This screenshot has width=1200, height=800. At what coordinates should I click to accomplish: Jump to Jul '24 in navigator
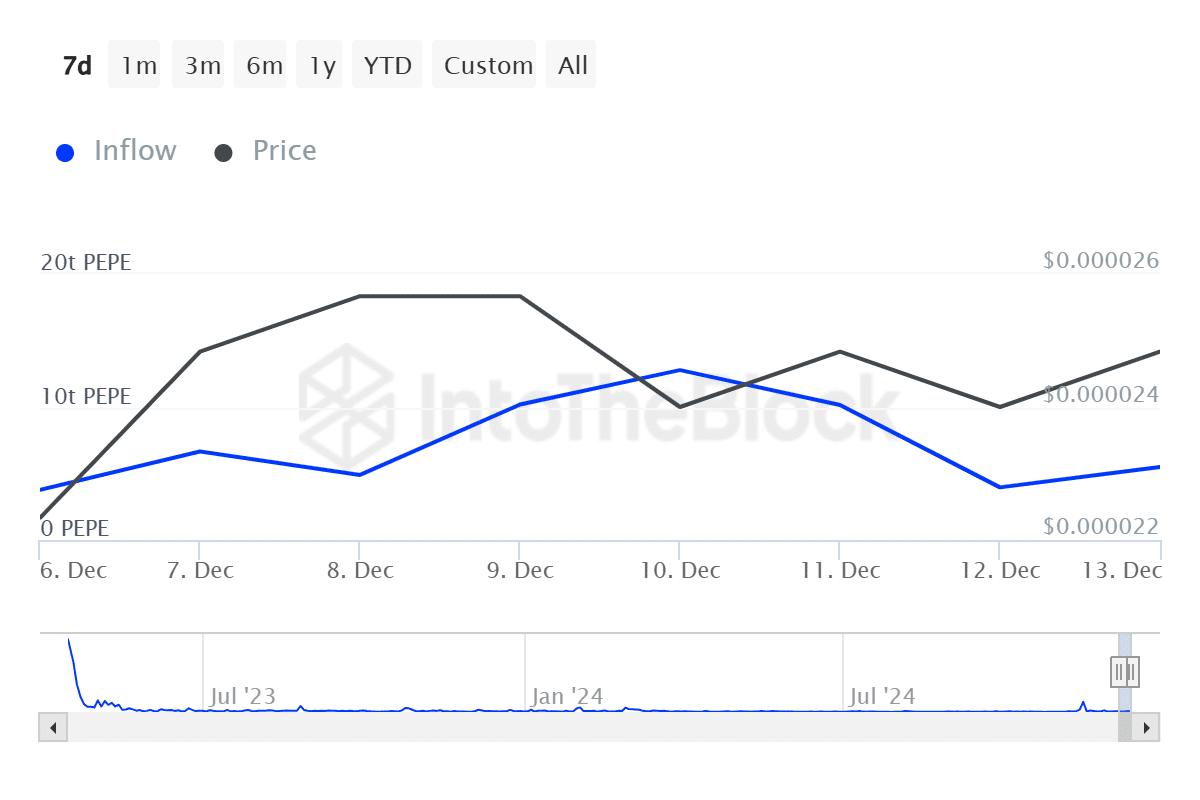pyautogui.click(x=882, y=696)
